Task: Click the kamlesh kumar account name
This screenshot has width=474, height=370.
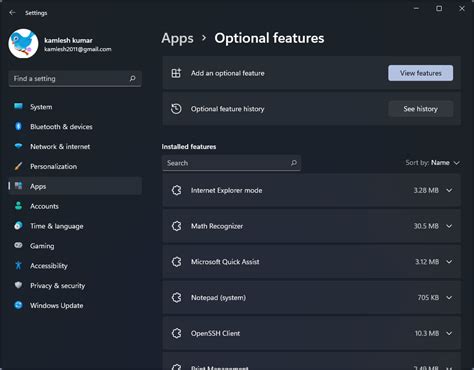Action: (68, 40)
